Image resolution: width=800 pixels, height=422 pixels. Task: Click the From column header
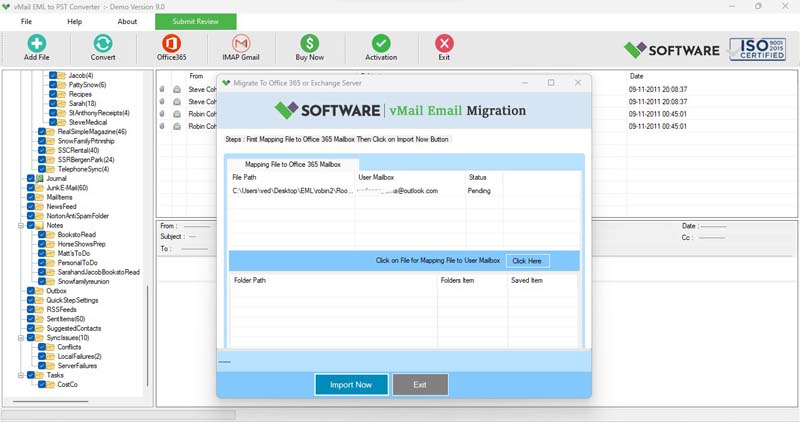tap(196, 76)
